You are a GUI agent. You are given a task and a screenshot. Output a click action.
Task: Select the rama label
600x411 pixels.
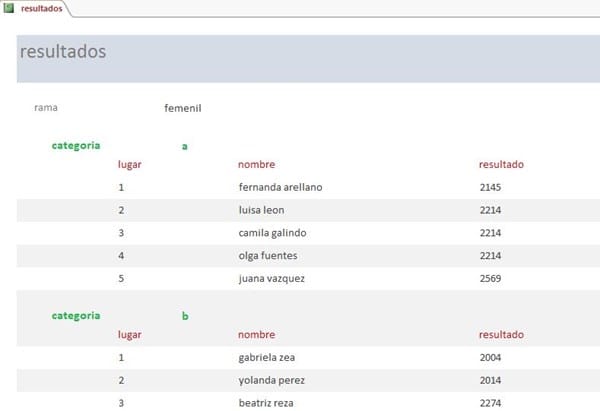click(x=46, y=108)
